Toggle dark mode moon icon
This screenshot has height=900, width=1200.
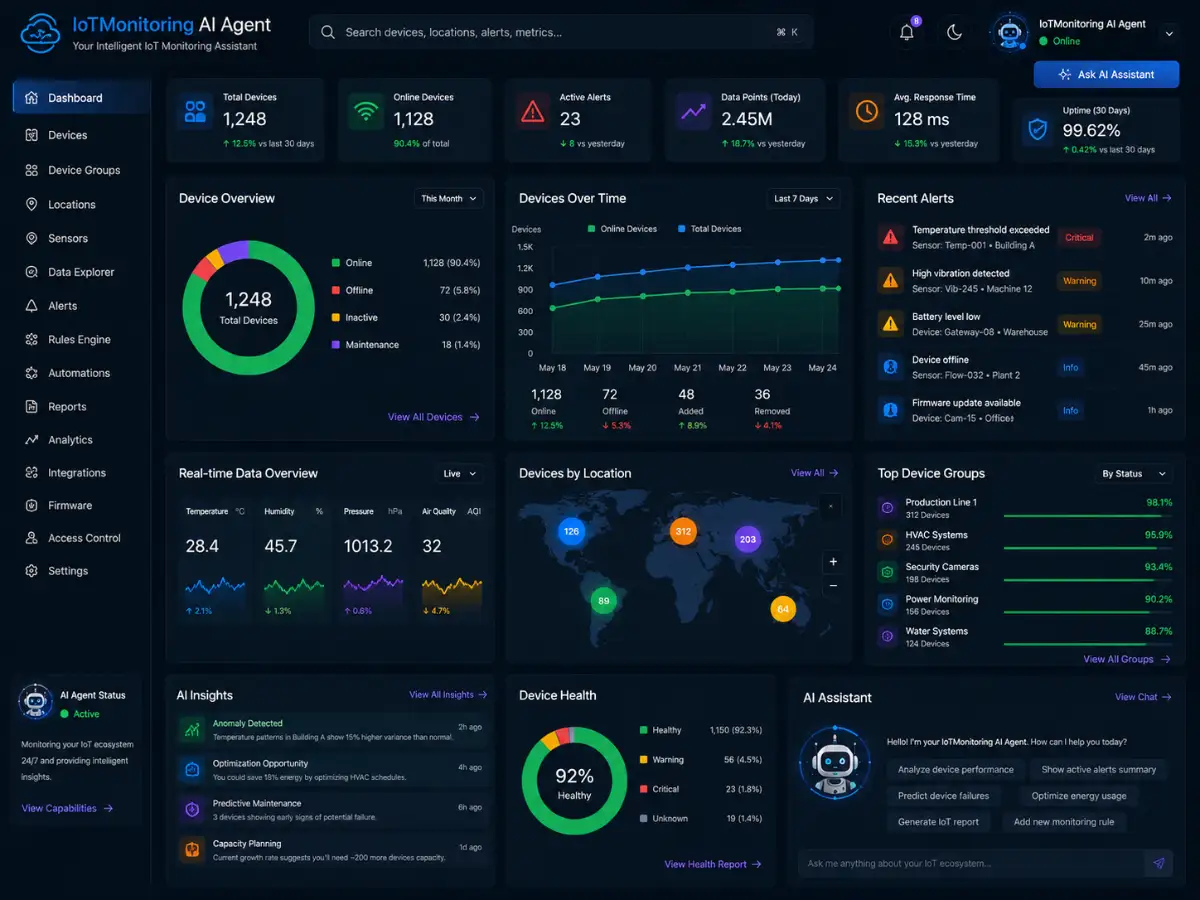click(954, 32)
